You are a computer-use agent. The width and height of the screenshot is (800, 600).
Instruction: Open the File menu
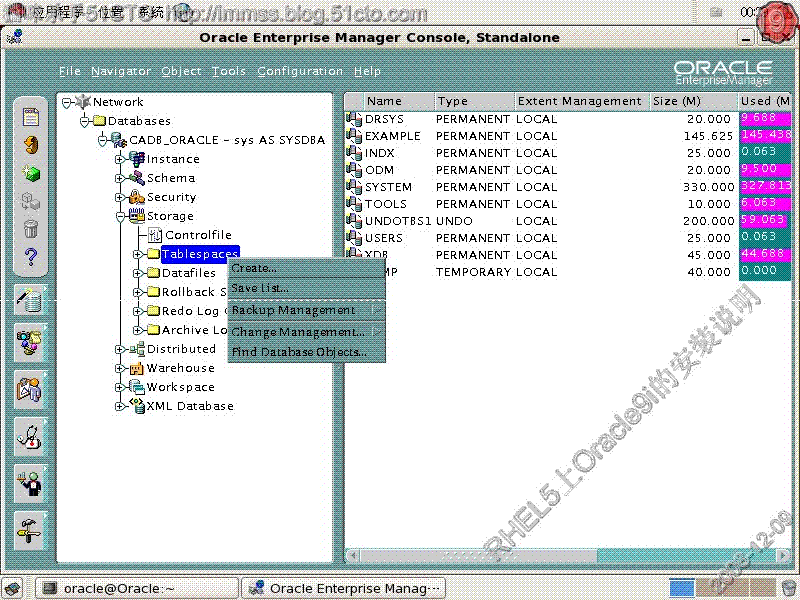click(70, 71)
